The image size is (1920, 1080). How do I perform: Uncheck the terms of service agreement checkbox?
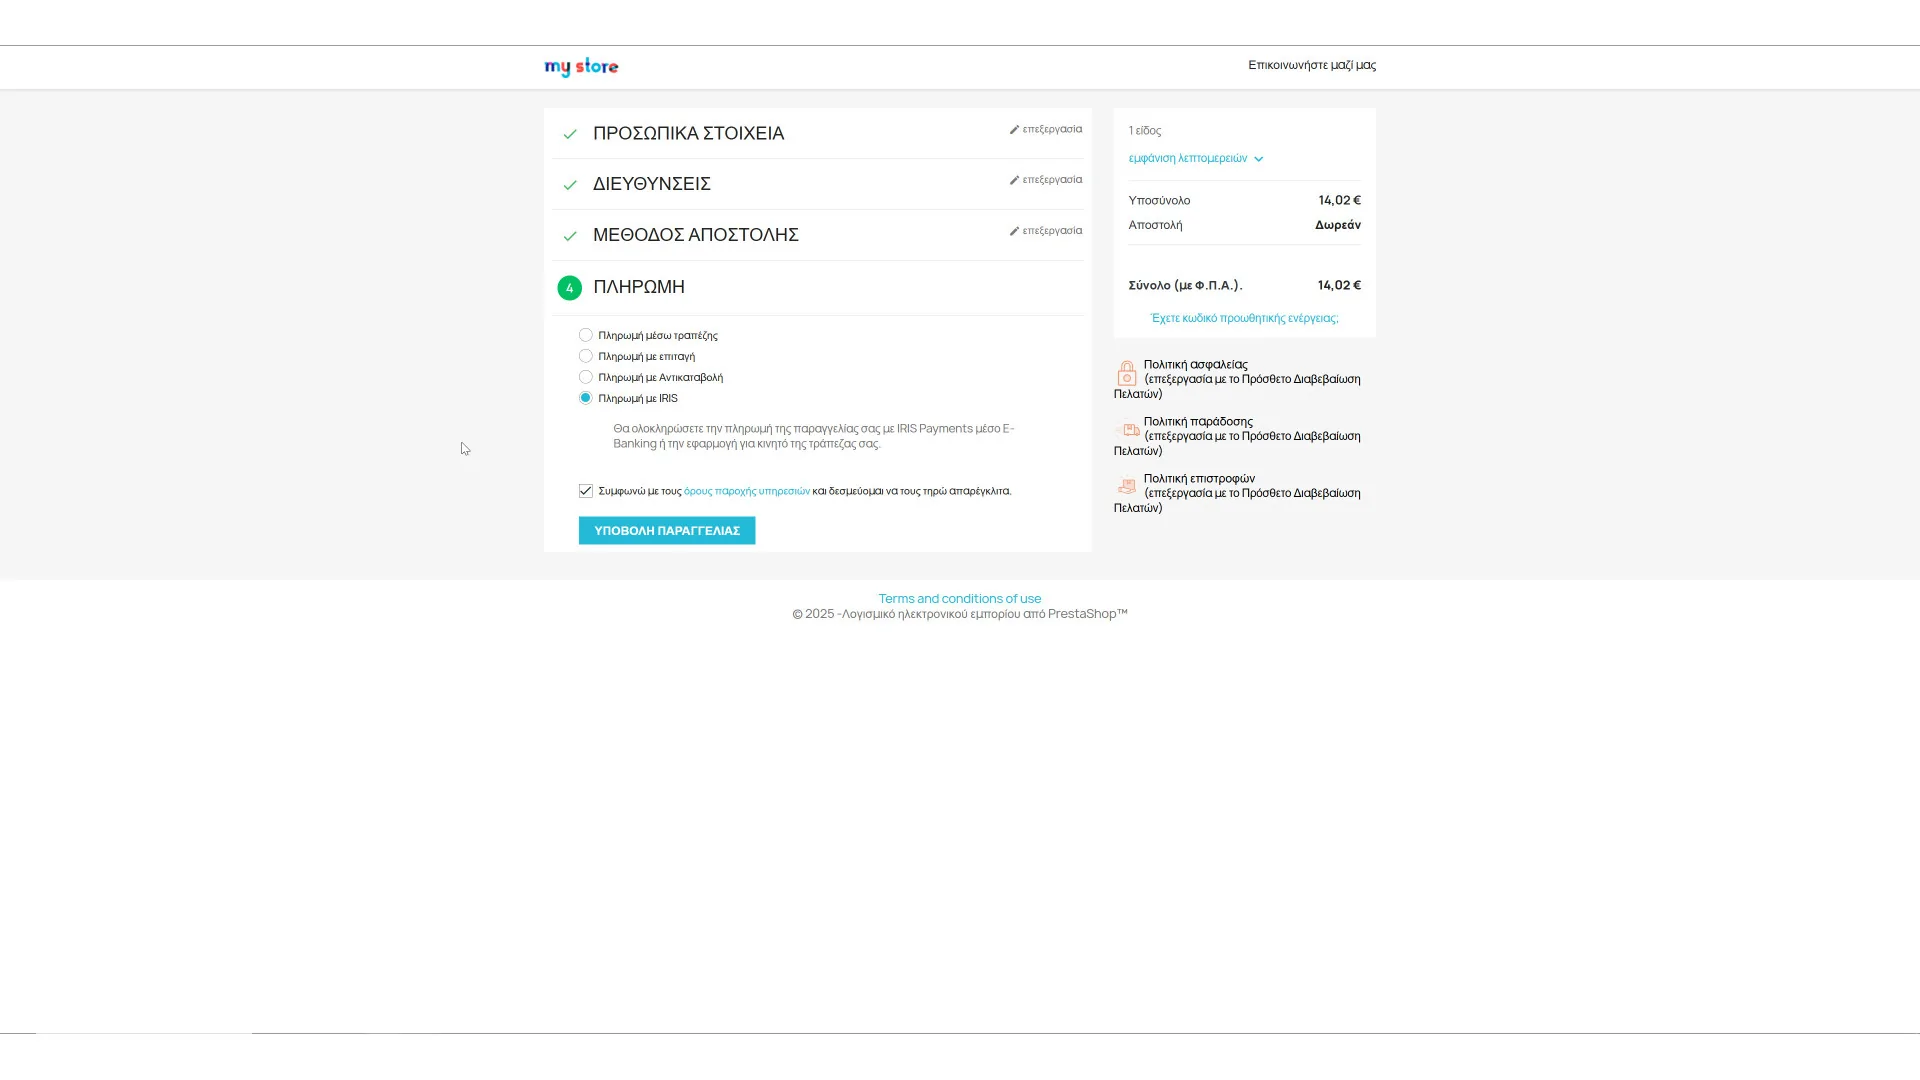point(586,491)
